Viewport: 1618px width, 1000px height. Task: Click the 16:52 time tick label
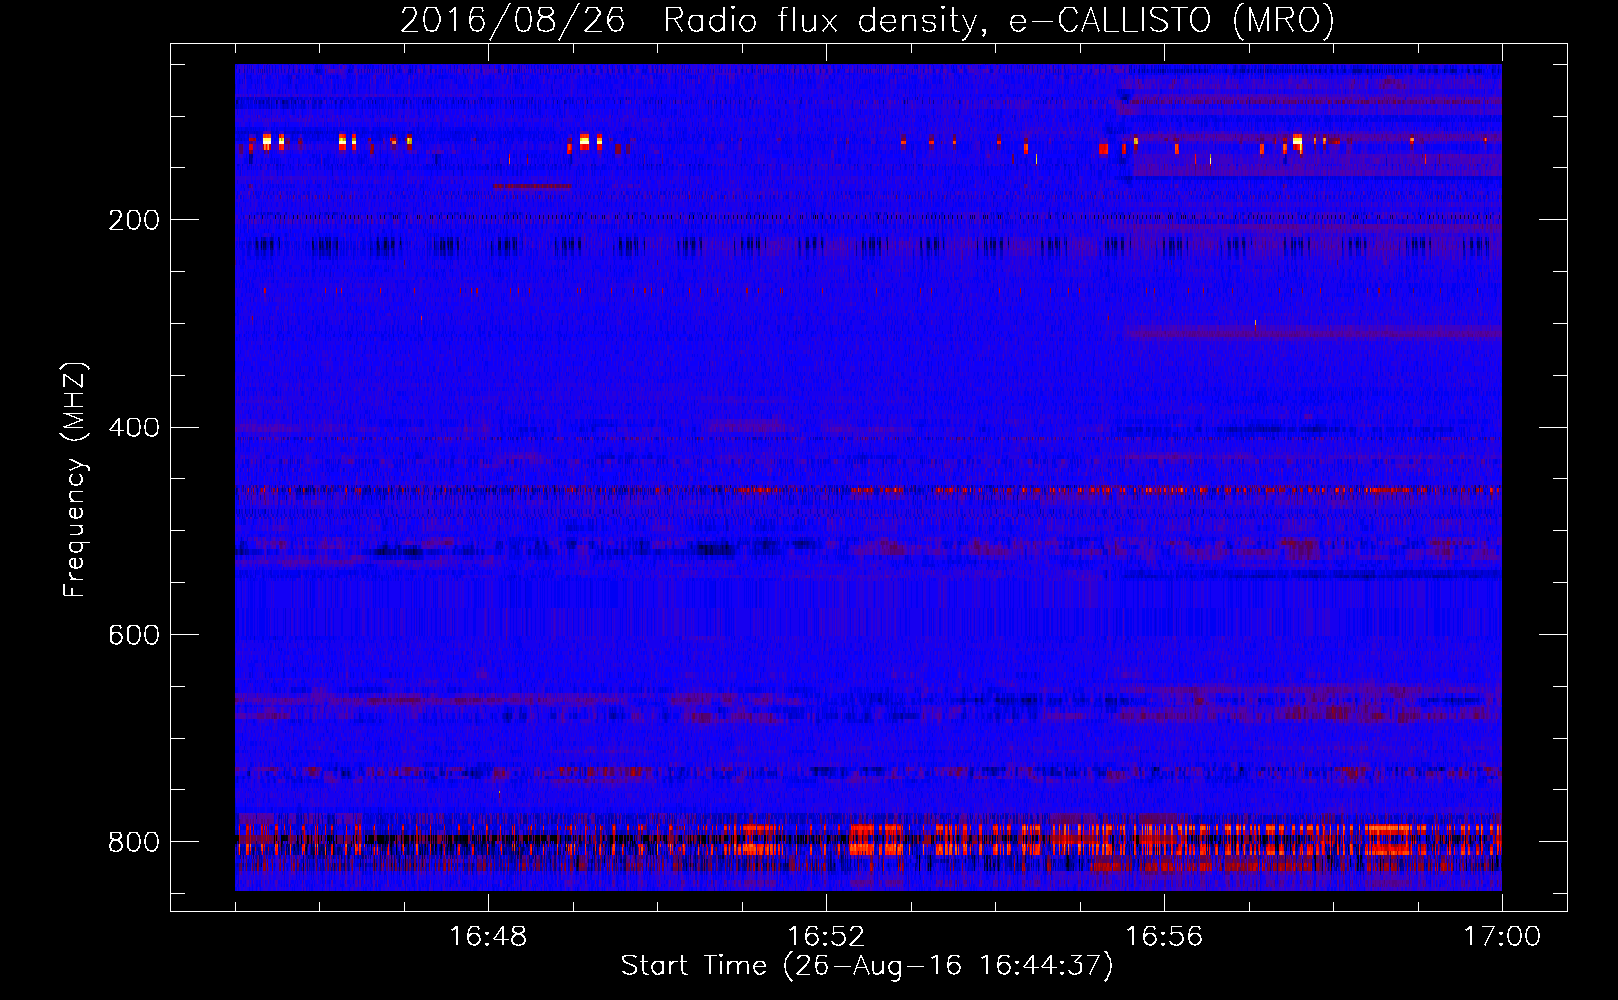[x=826, y=936]
